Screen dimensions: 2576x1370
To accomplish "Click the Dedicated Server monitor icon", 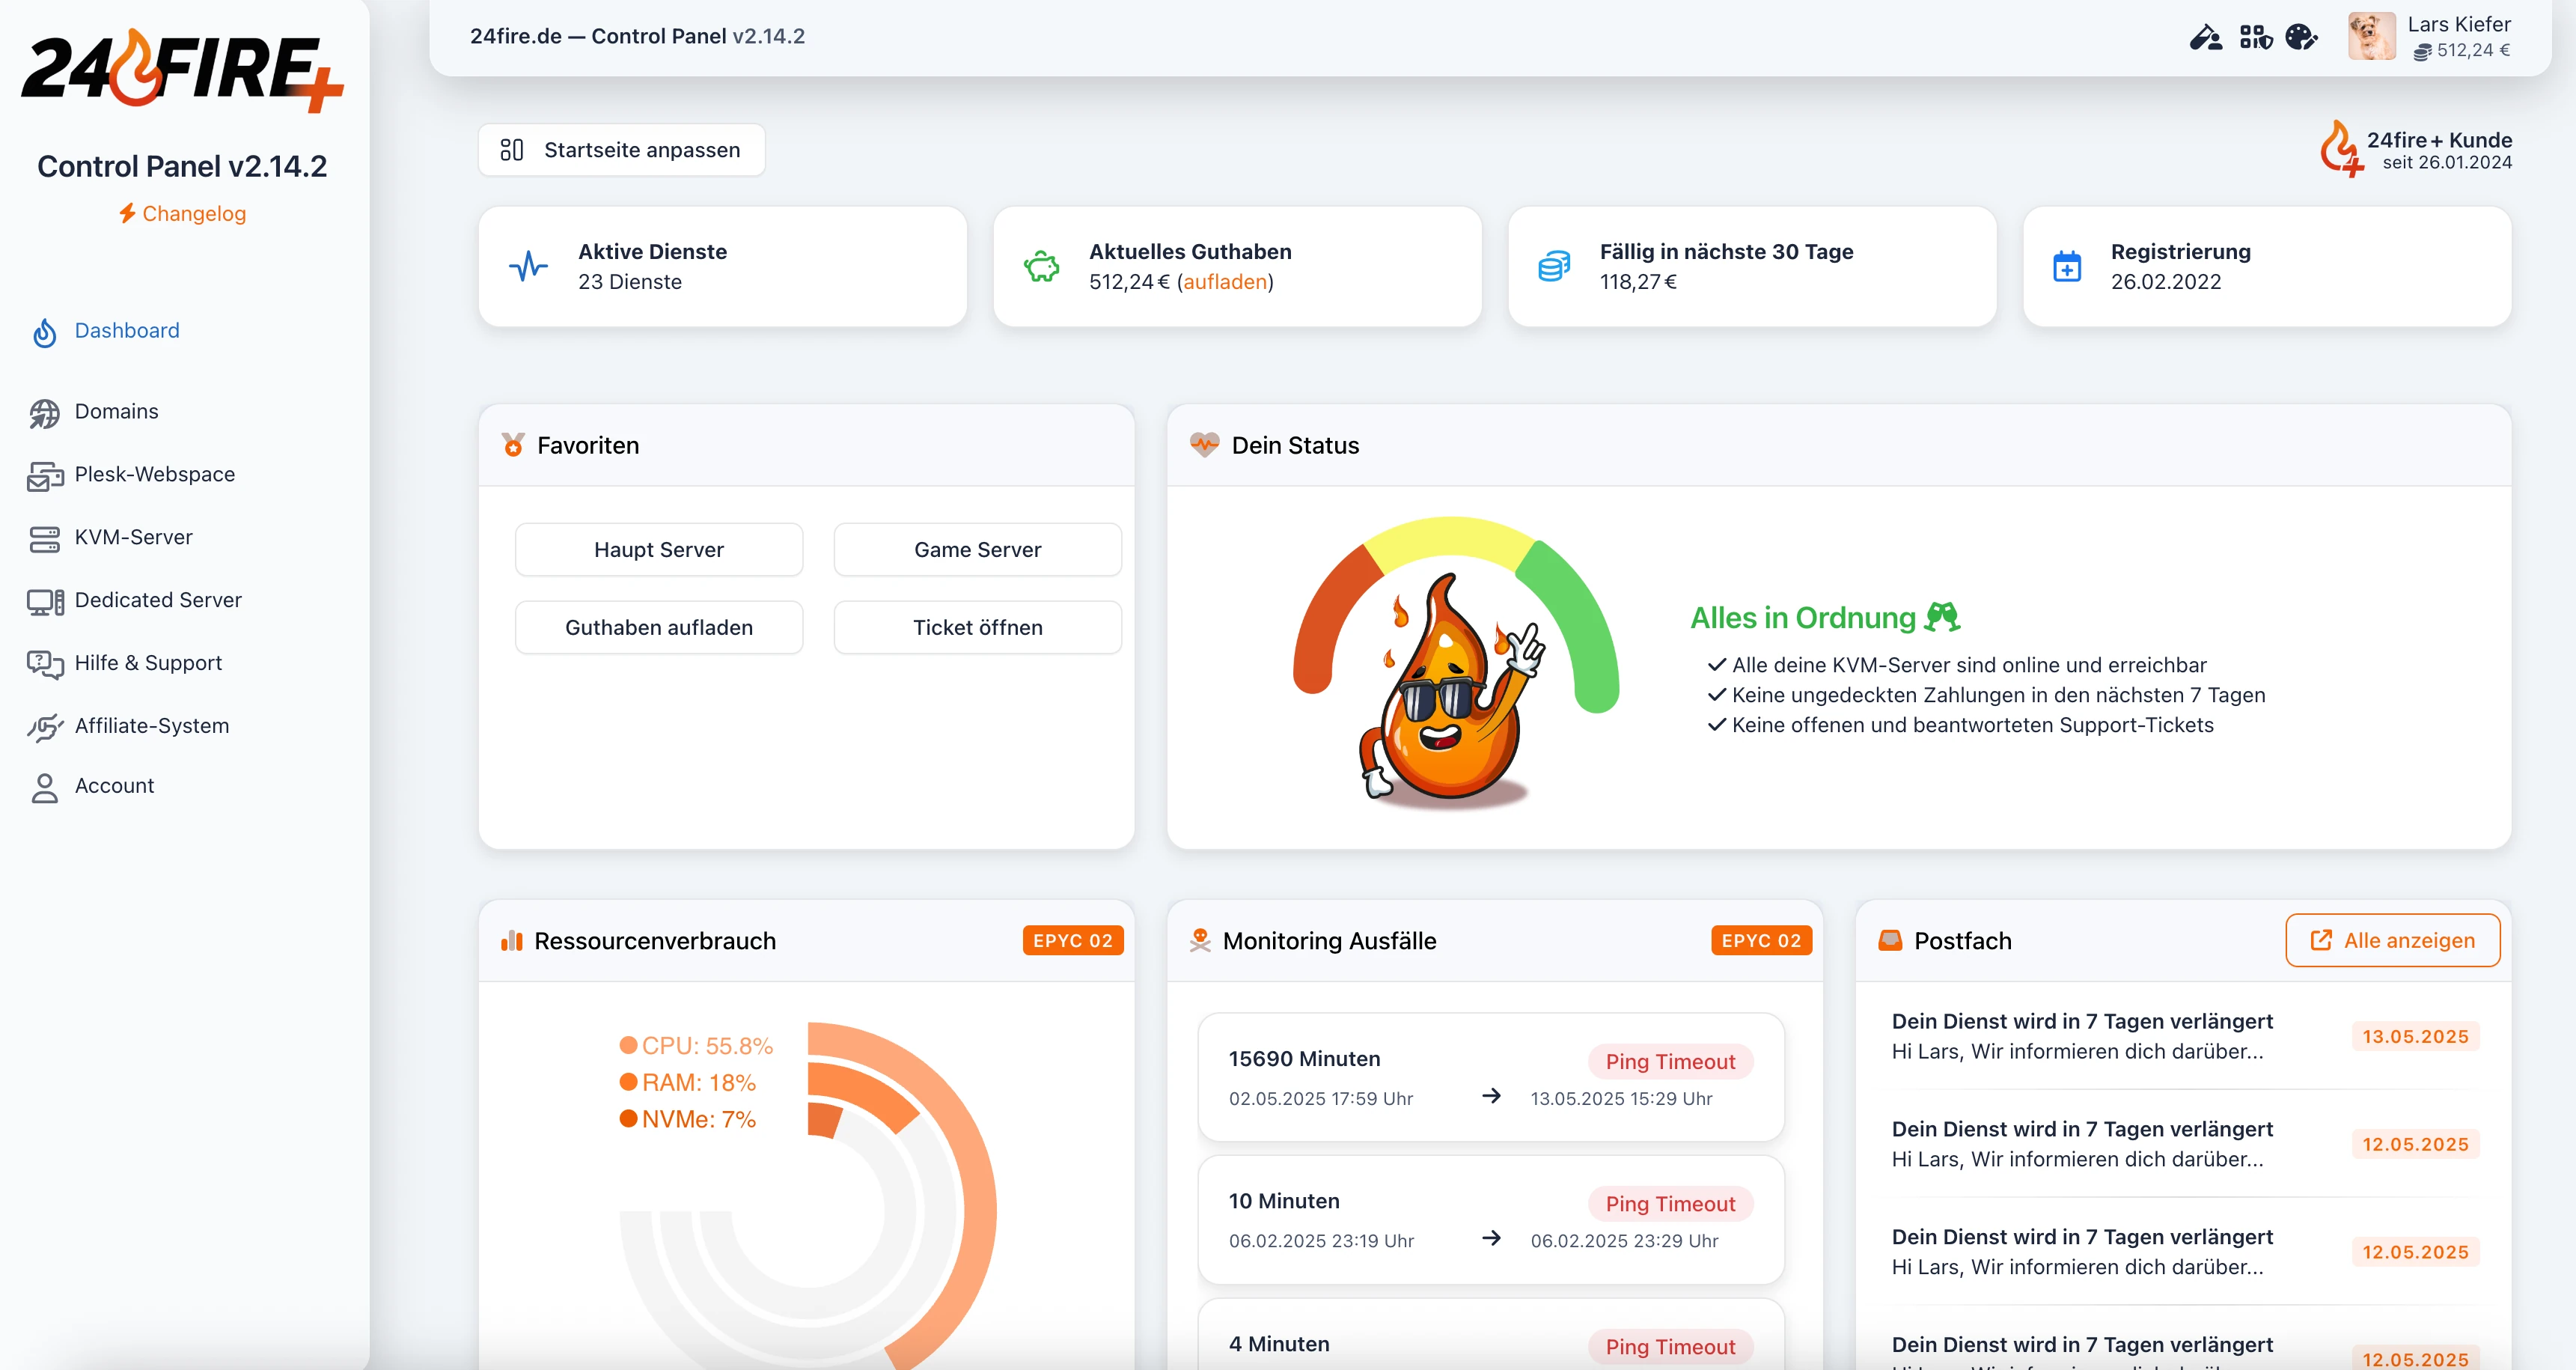I will tap(45, 602).
